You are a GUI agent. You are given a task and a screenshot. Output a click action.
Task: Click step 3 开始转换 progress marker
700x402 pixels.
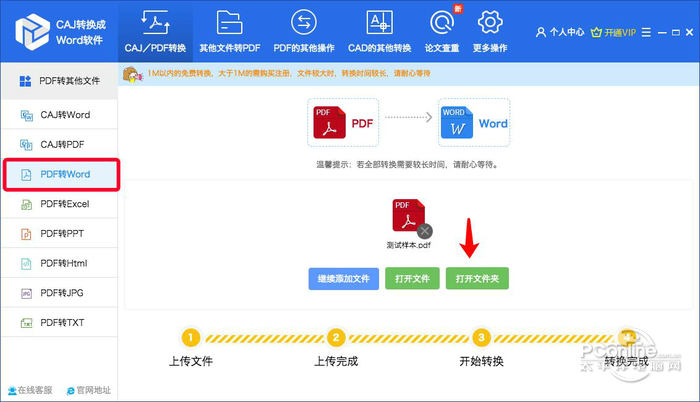click(481, 338)
